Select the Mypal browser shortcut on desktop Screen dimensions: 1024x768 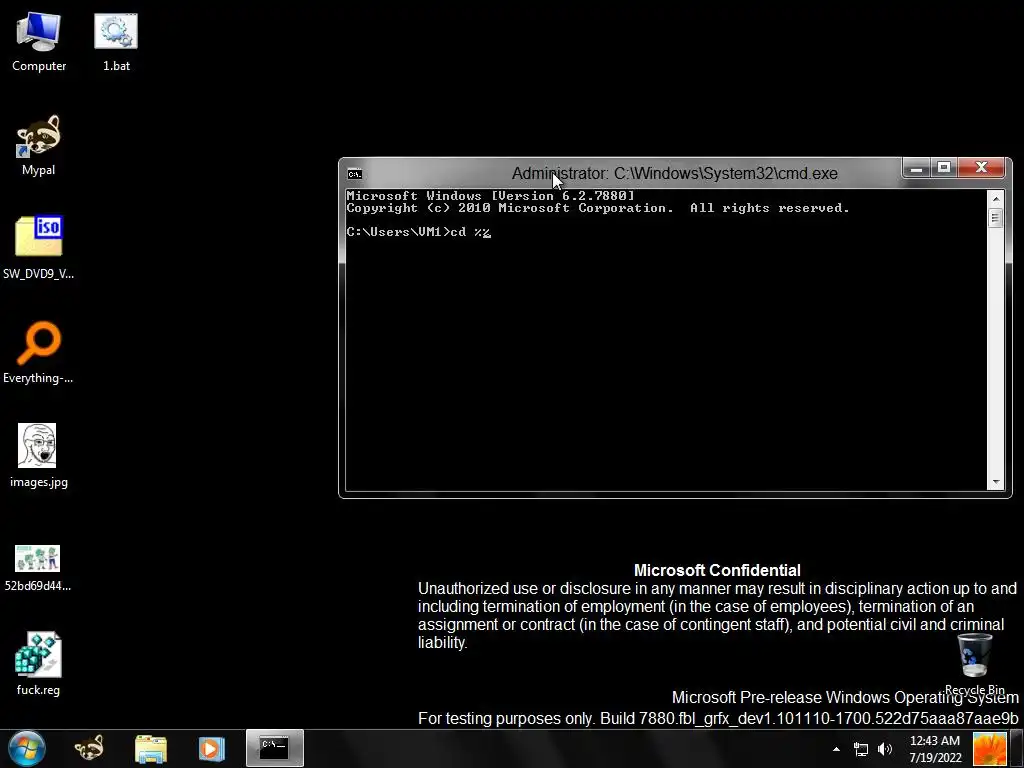[39, 146]
